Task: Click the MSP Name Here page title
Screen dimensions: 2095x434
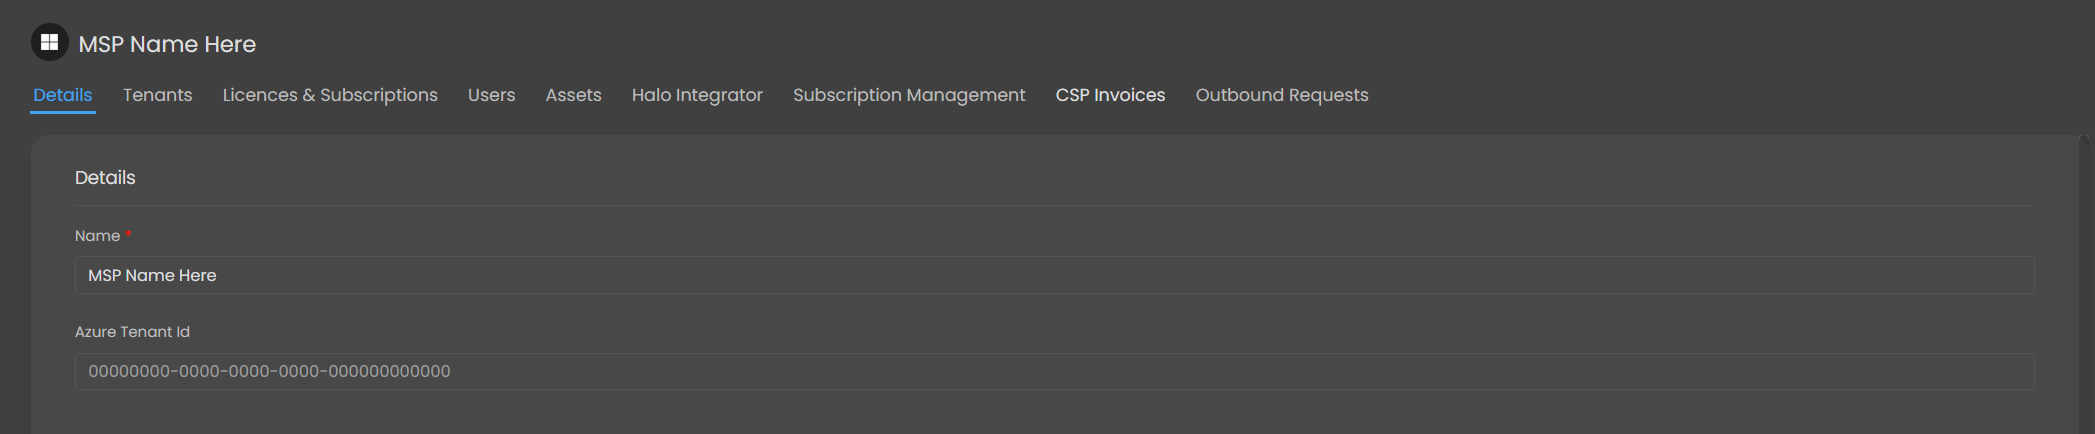Action: [167, 44]
